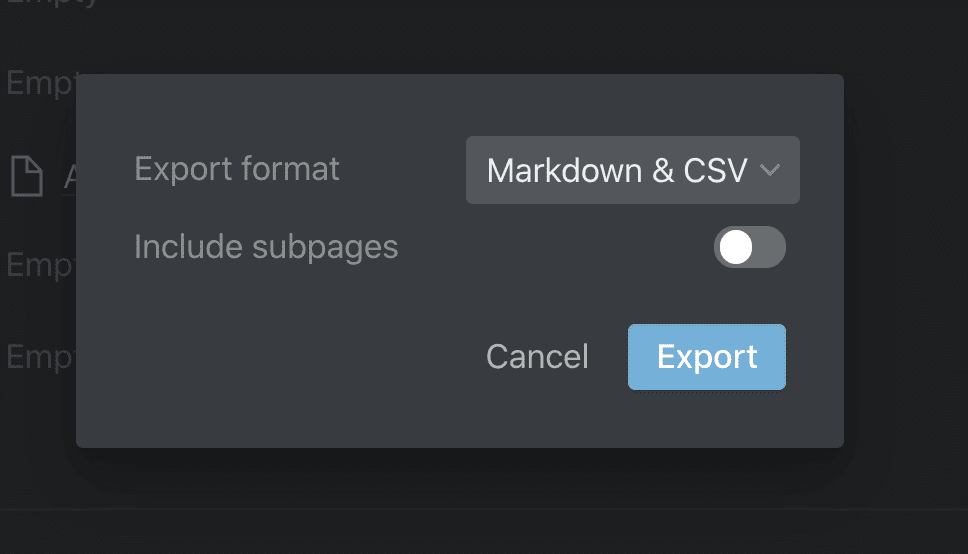Image resolution: width=968 pixels, height=554 pixels.
Task: Click the Empty row just above page icon
Action: pos(40,83)
